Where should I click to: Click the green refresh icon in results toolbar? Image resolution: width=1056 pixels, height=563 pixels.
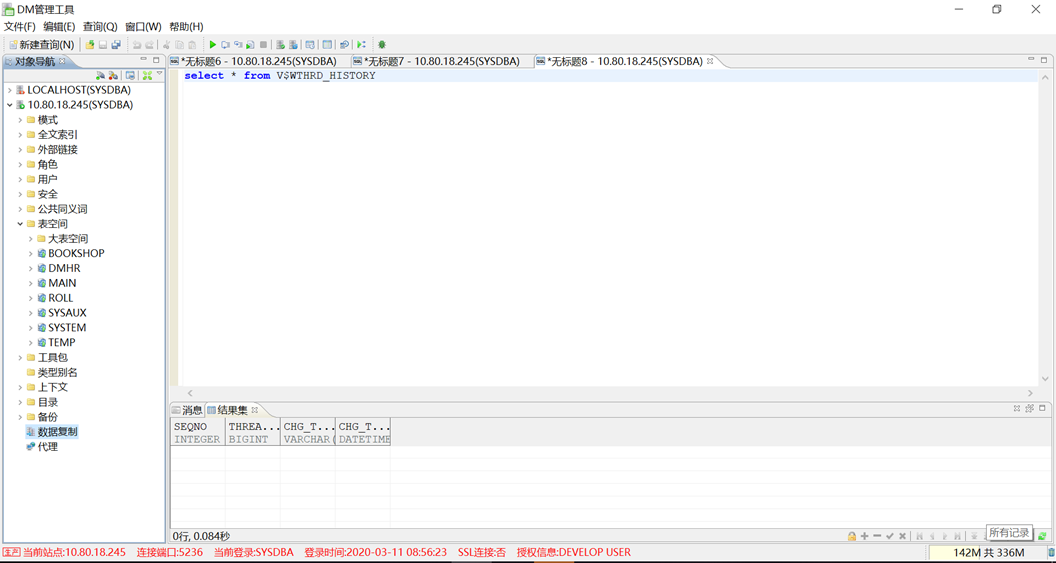pos(1042,536)
